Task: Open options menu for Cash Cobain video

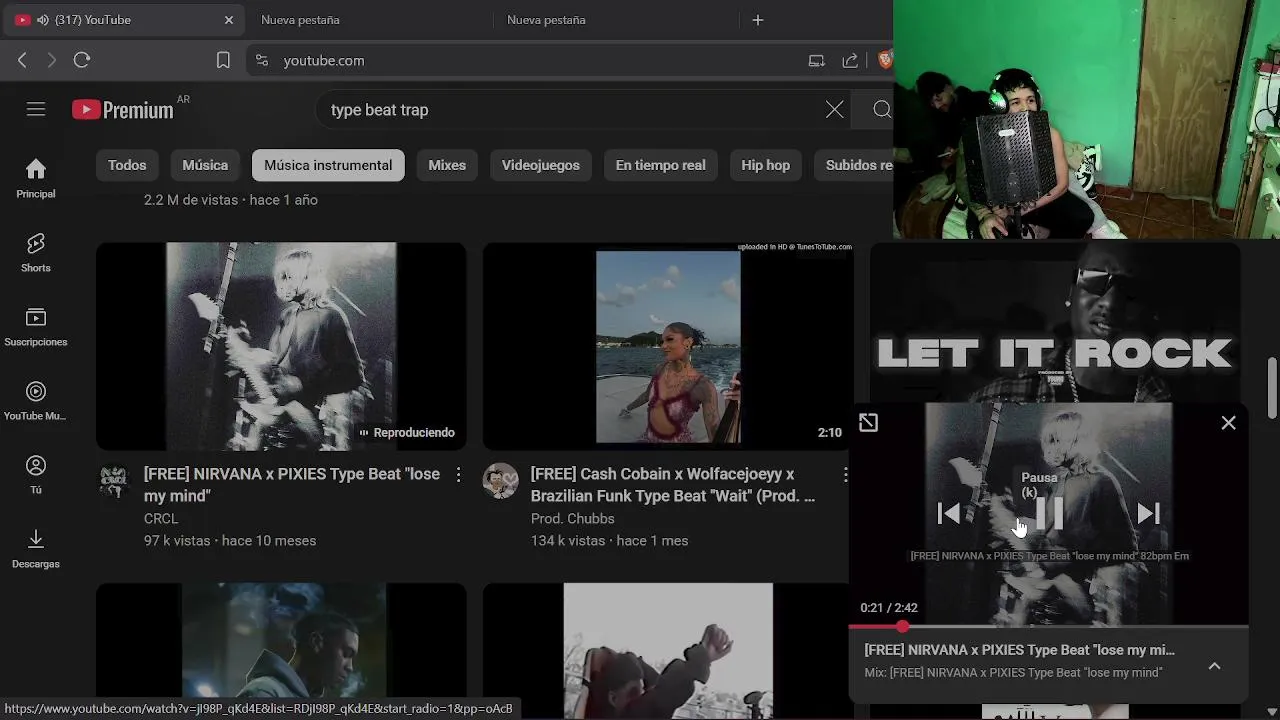Action: click(845, 475)
